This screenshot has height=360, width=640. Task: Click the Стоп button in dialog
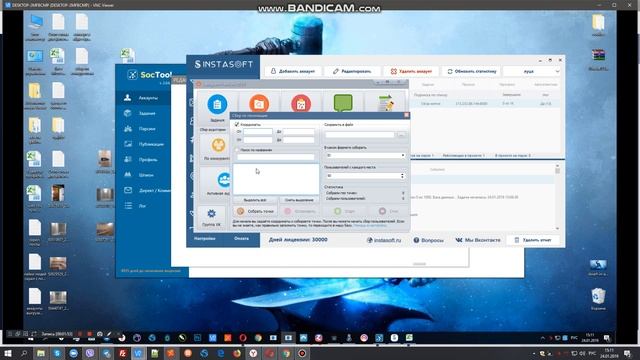click(x=389, y=211)
